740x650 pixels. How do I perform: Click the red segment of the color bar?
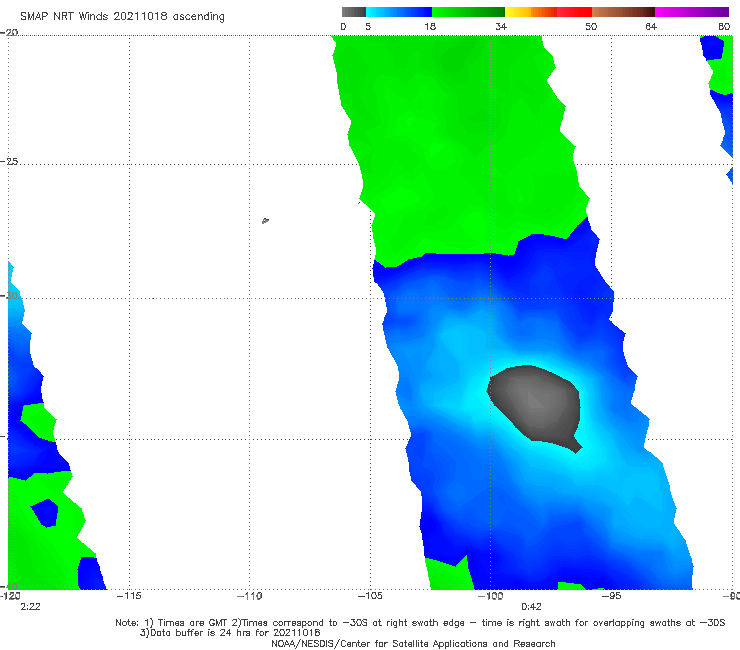pyautogui.click(x=574, y=12)
